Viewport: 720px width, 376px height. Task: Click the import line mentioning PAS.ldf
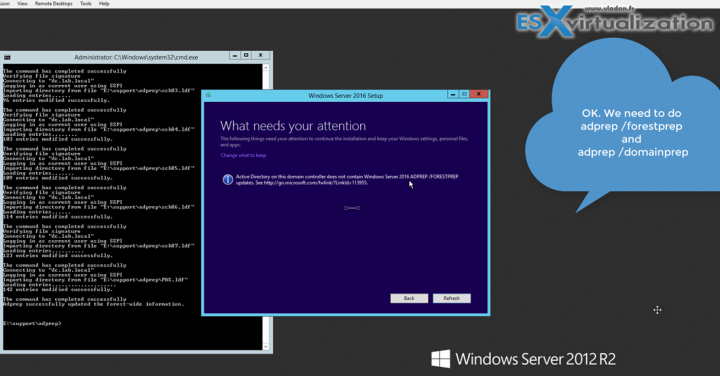(x=96, y=280)
